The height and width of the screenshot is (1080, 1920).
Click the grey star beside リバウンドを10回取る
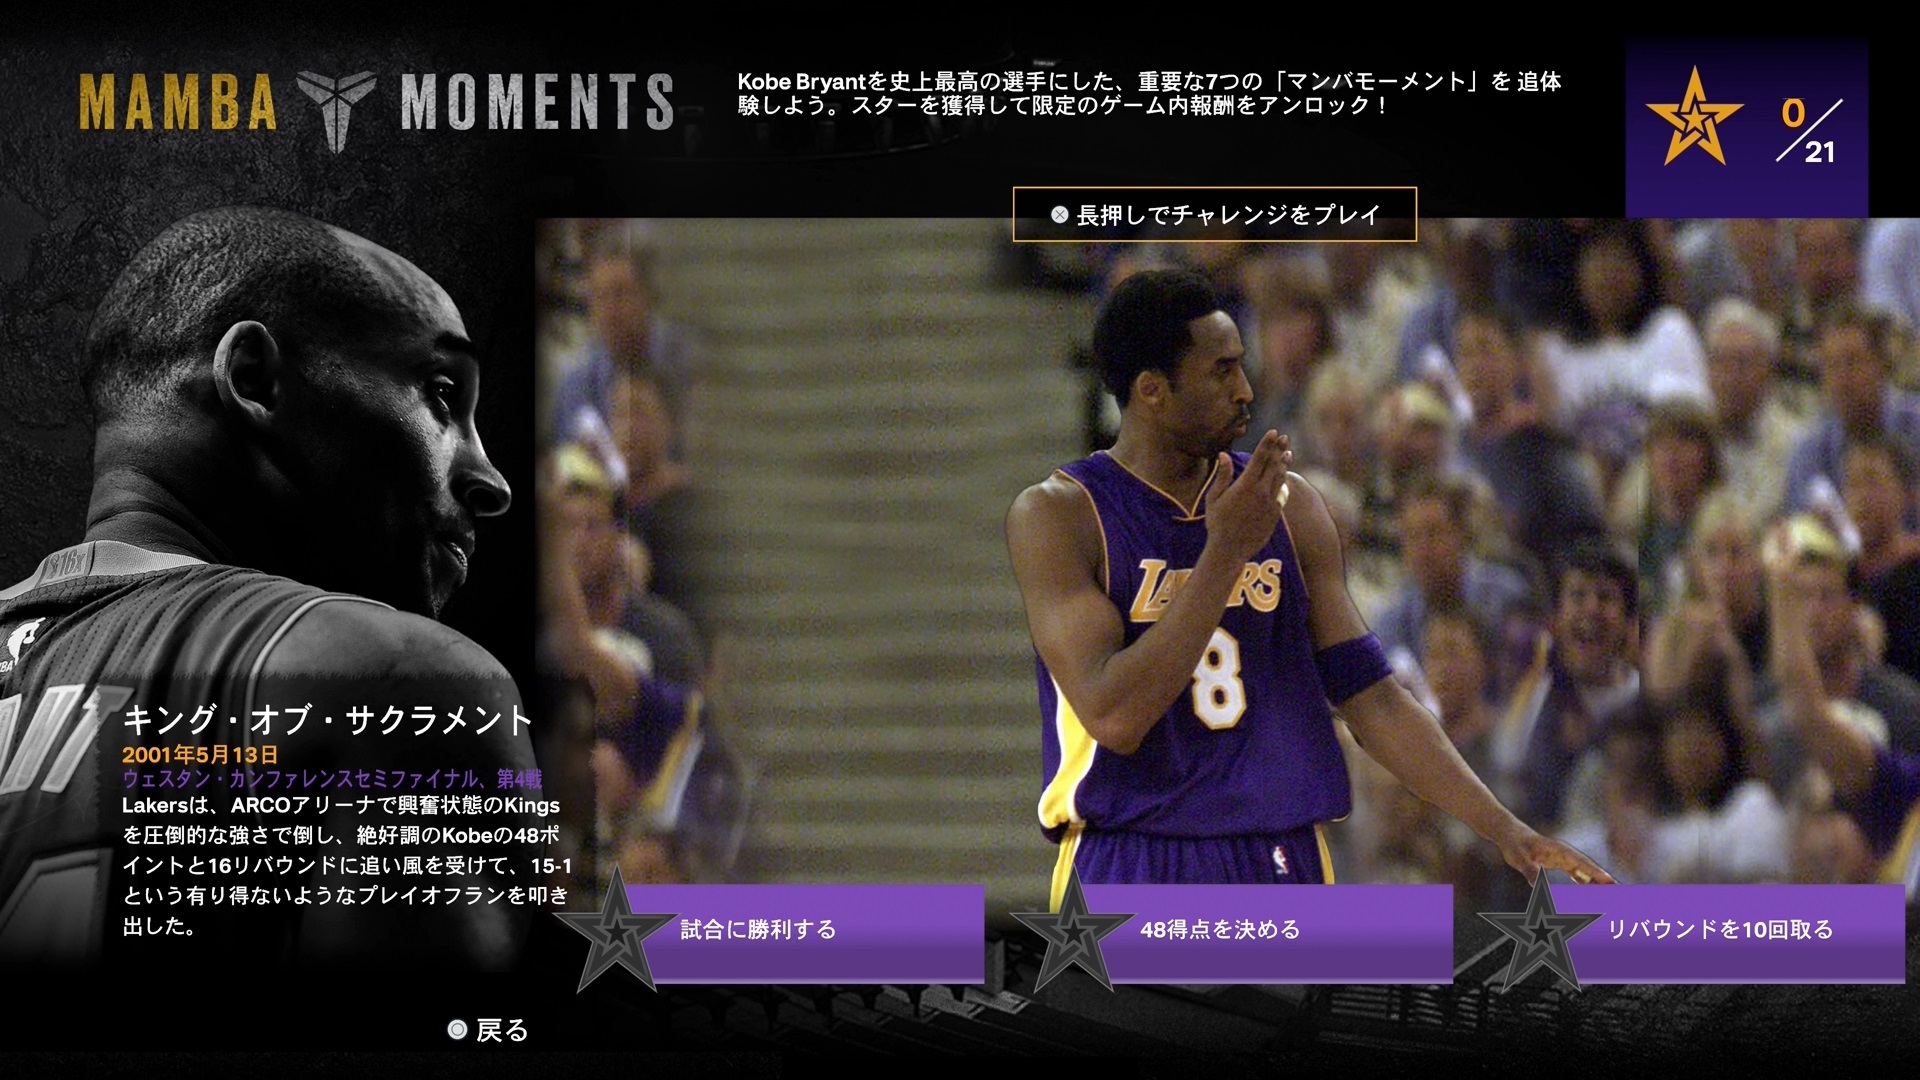pyautogui.click(x=1540, y=933)
